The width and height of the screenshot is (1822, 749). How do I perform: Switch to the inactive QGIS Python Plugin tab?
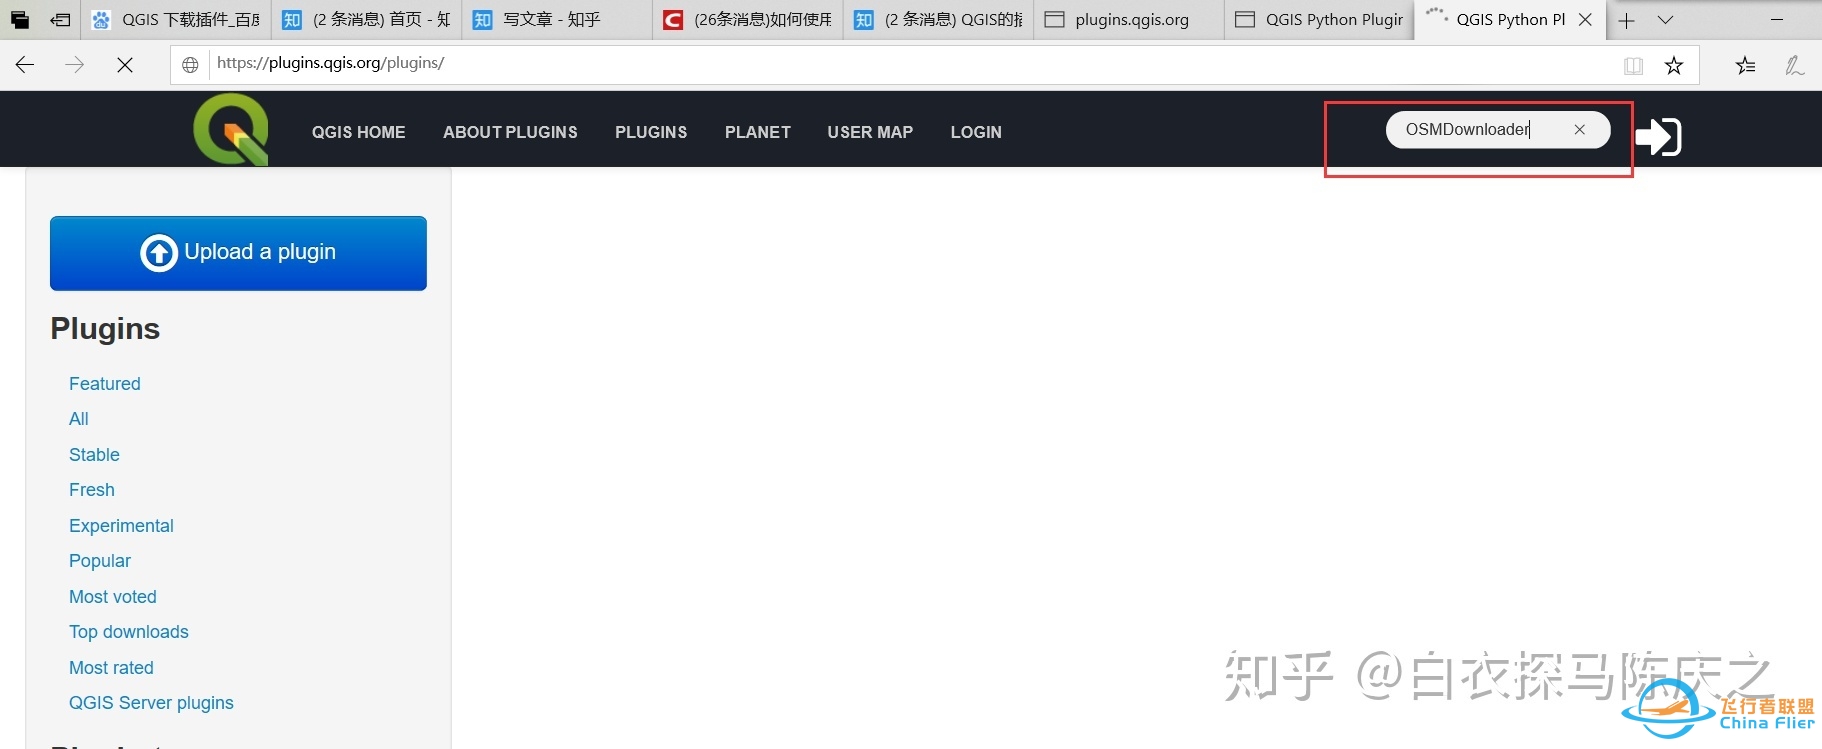[x=1319, y=19]
